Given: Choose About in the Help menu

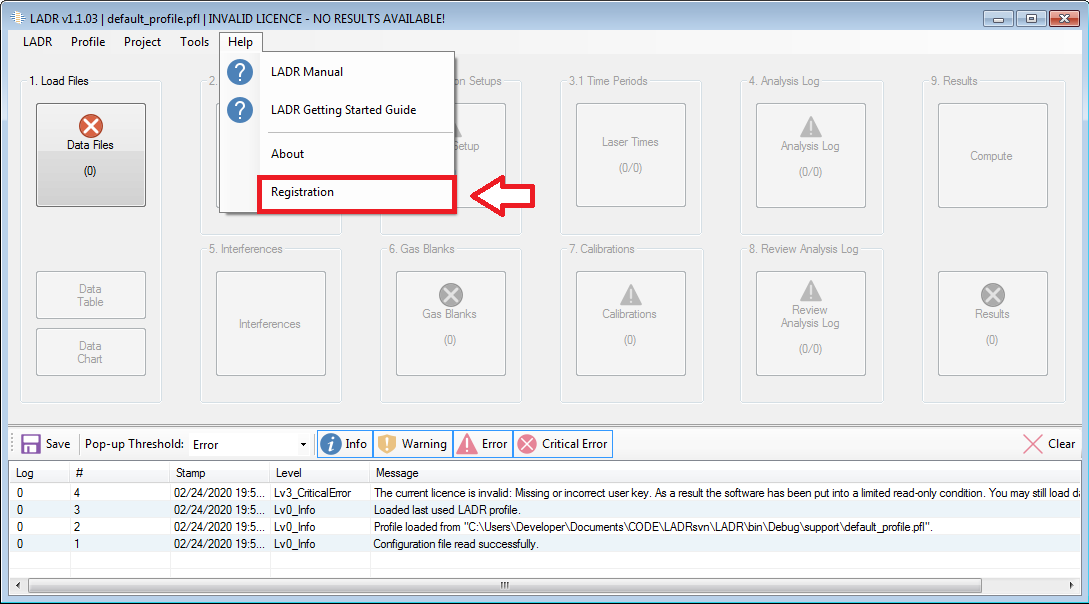Looking at the screenshot, I should point(288,154).
